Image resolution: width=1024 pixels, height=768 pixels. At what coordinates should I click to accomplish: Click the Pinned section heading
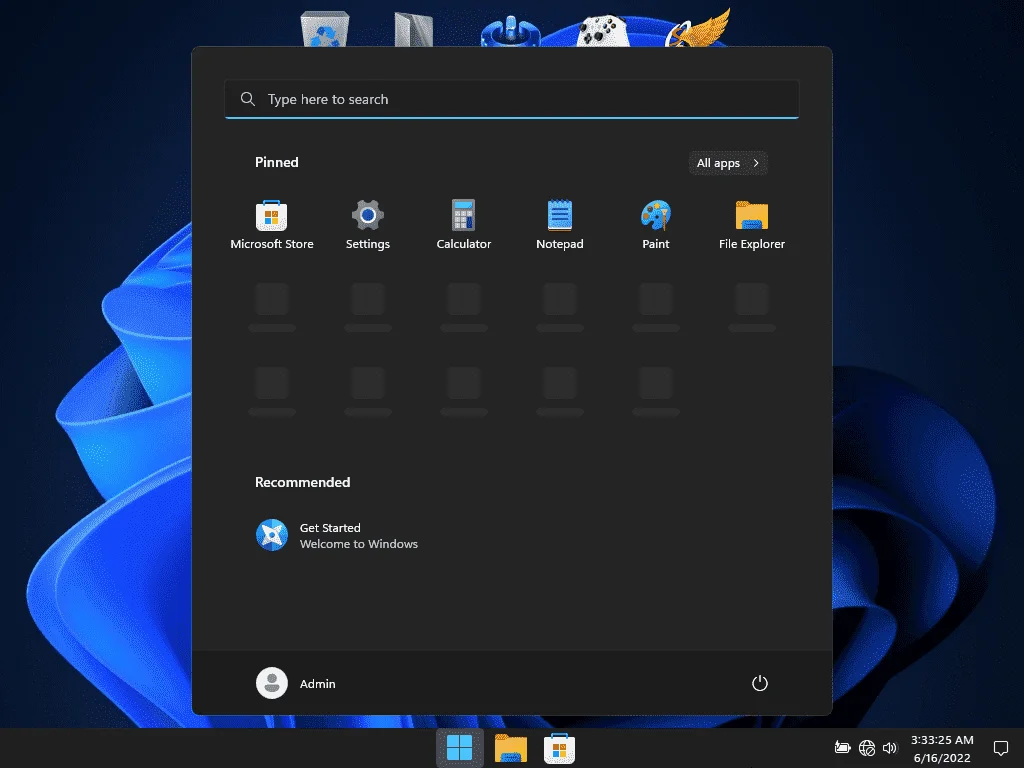pos(276,162)
